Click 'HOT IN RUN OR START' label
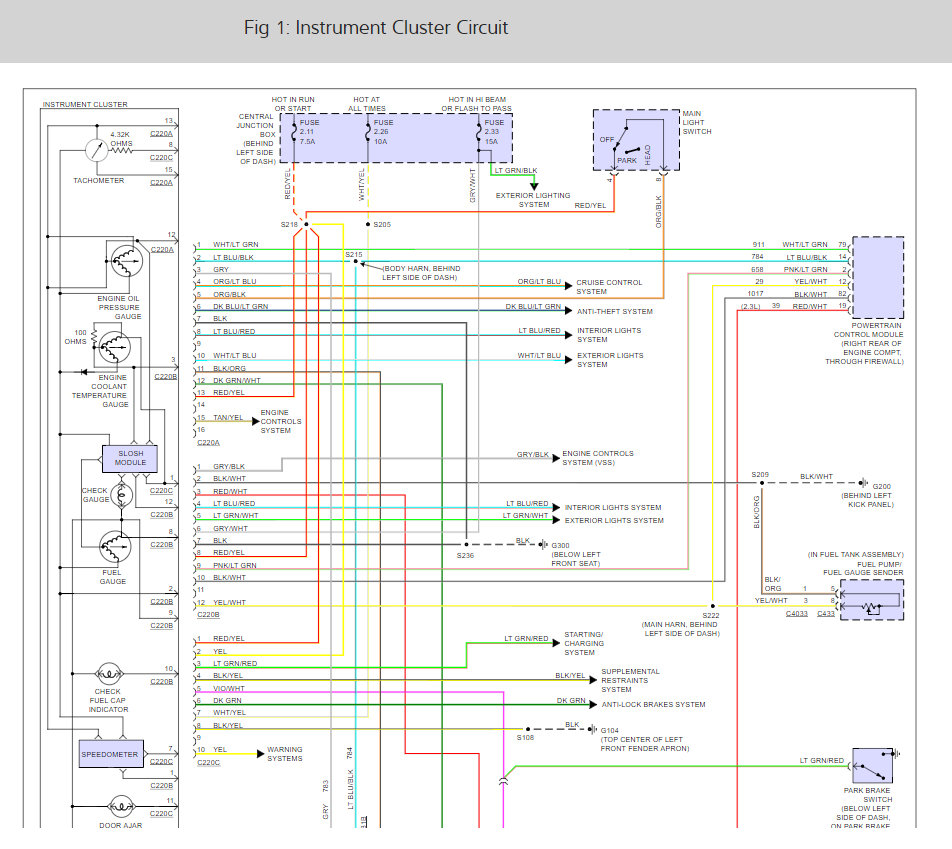Viewport: 952px width, 849px height. [x=293, y=104]
